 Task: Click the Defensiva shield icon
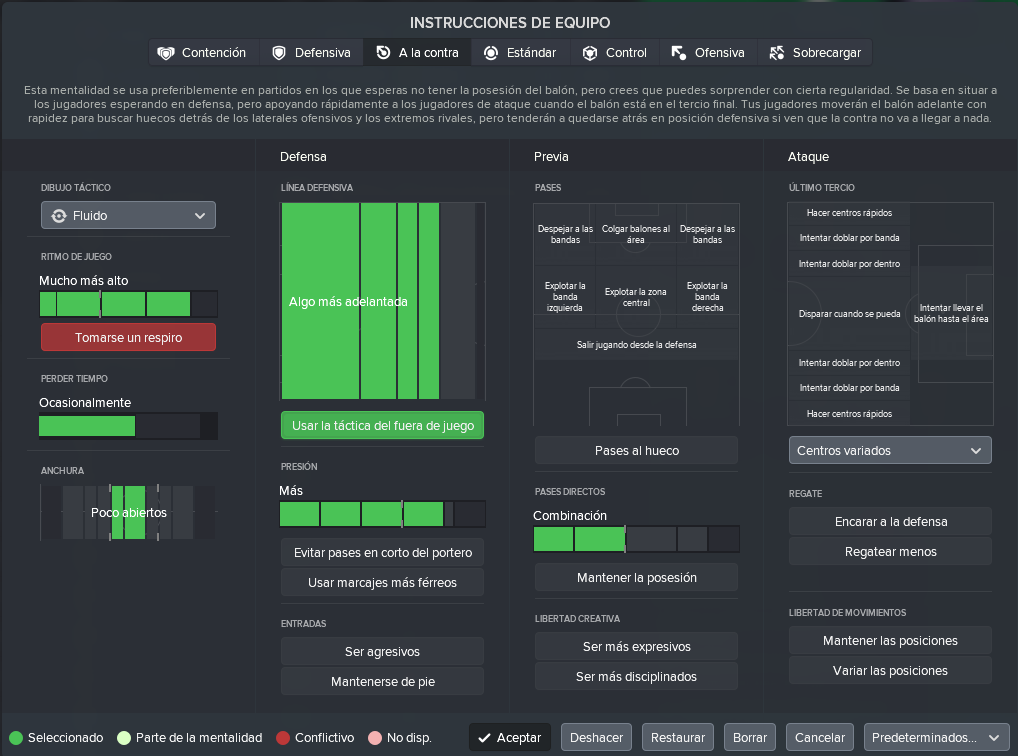click(279, 53)
